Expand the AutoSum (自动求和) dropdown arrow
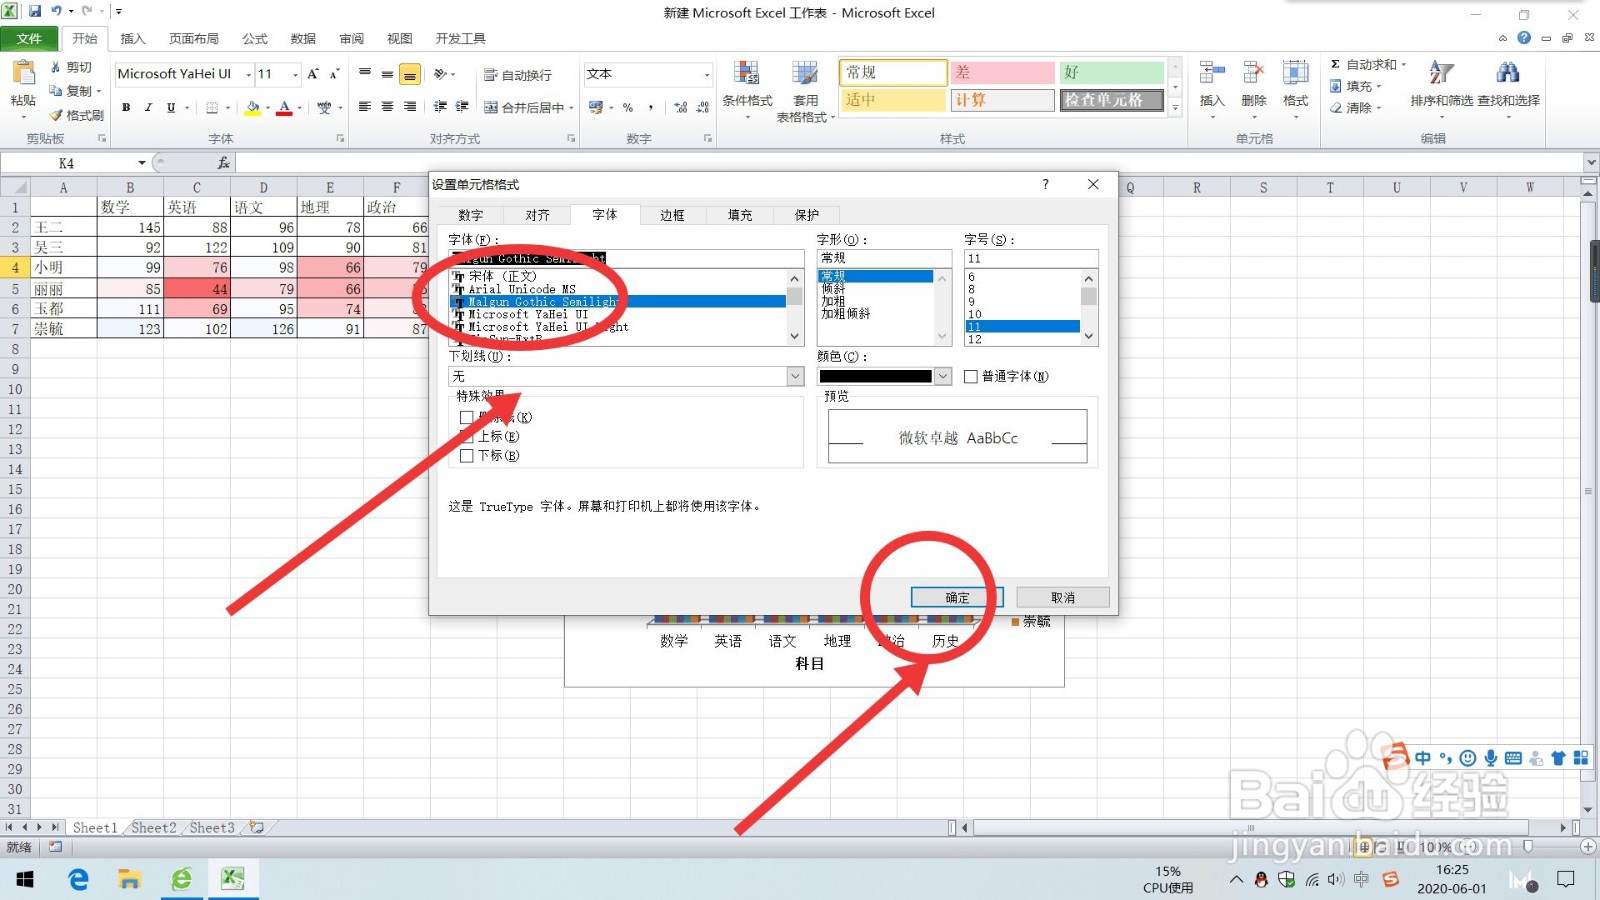 click(x=1404, y=64)
